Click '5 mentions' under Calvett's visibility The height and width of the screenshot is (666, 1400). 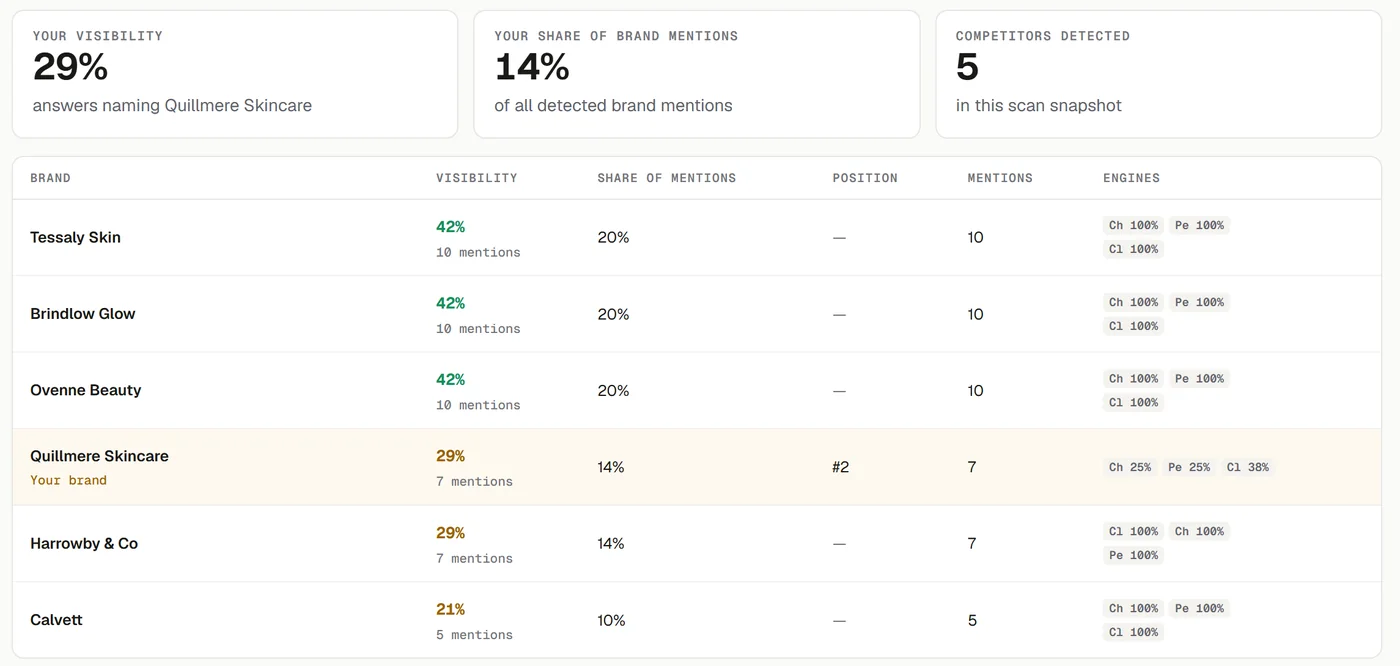(474, 635)
